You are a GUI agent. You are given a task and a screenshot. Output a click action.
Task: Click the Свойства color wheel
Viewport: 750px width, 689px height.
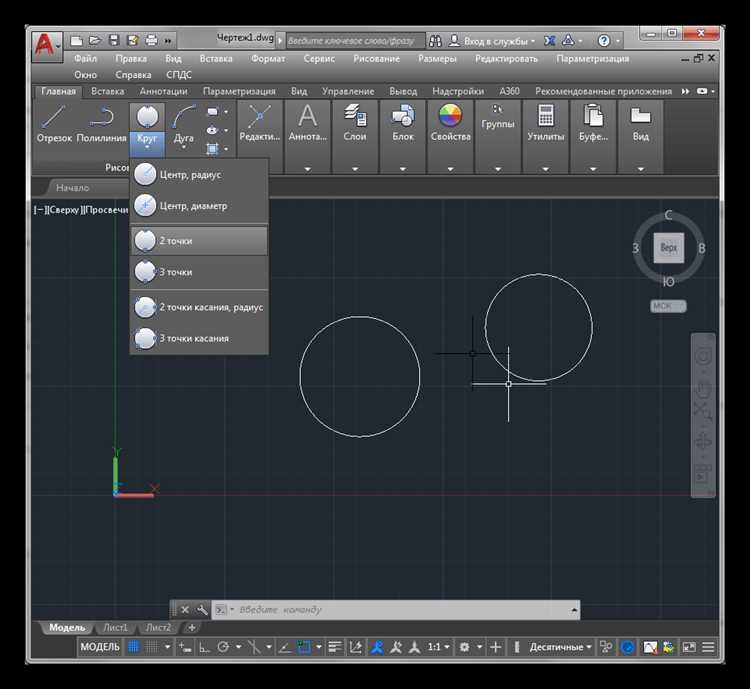pyautogui.click(x=450, y=116)
